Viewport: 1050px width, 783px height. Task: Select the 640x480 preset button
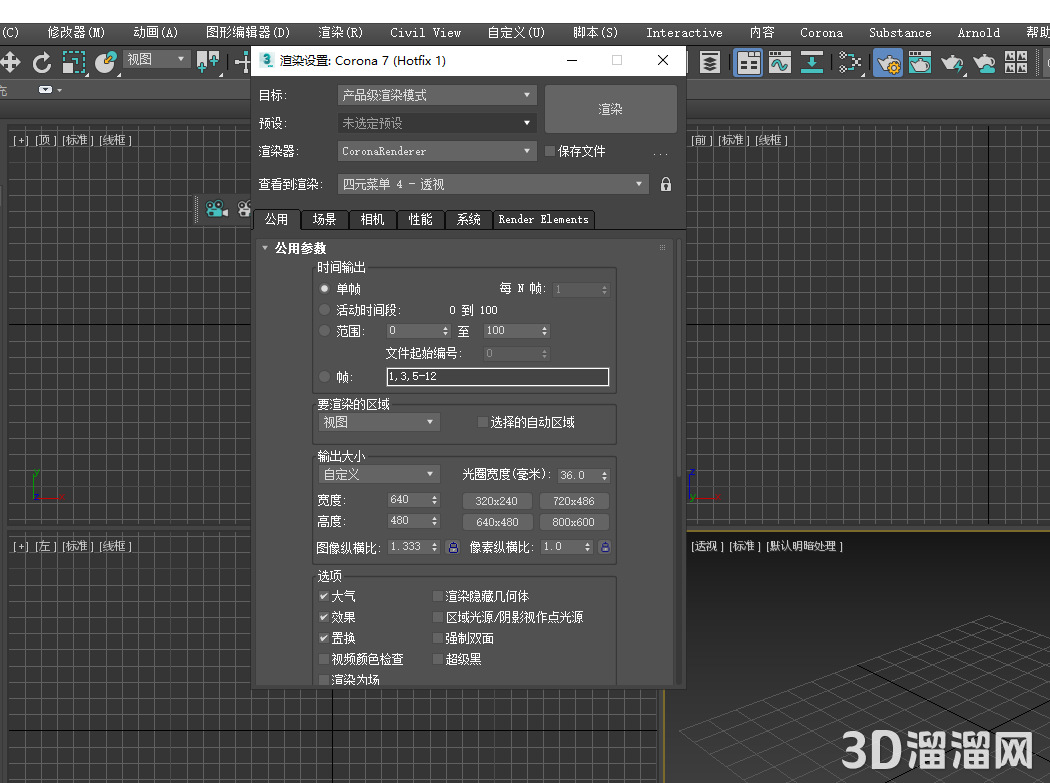point(497,521)
